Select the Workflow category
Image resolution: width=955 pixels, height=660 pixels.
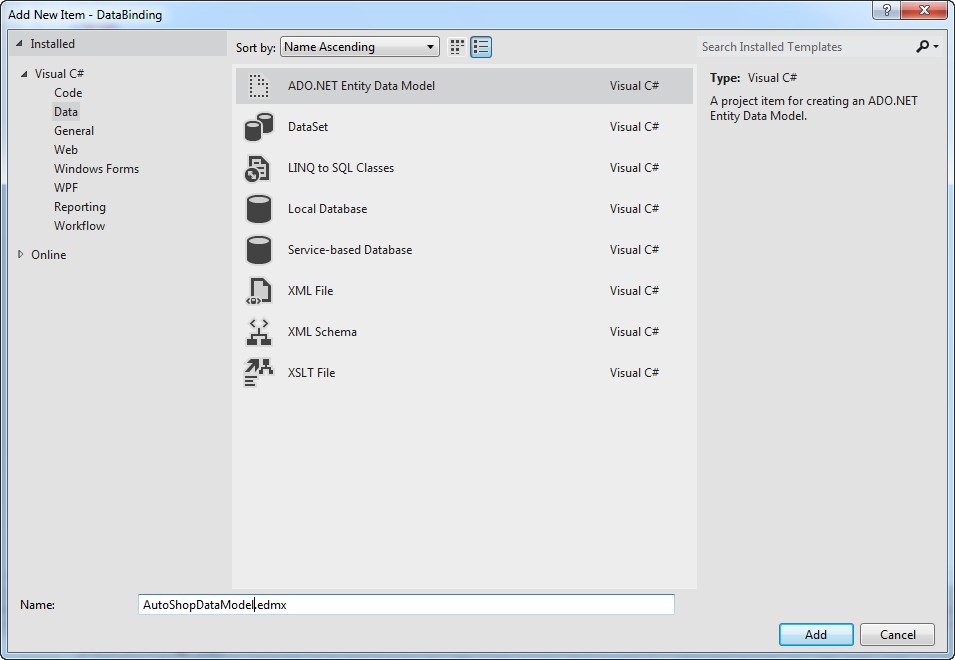[79, 225]
